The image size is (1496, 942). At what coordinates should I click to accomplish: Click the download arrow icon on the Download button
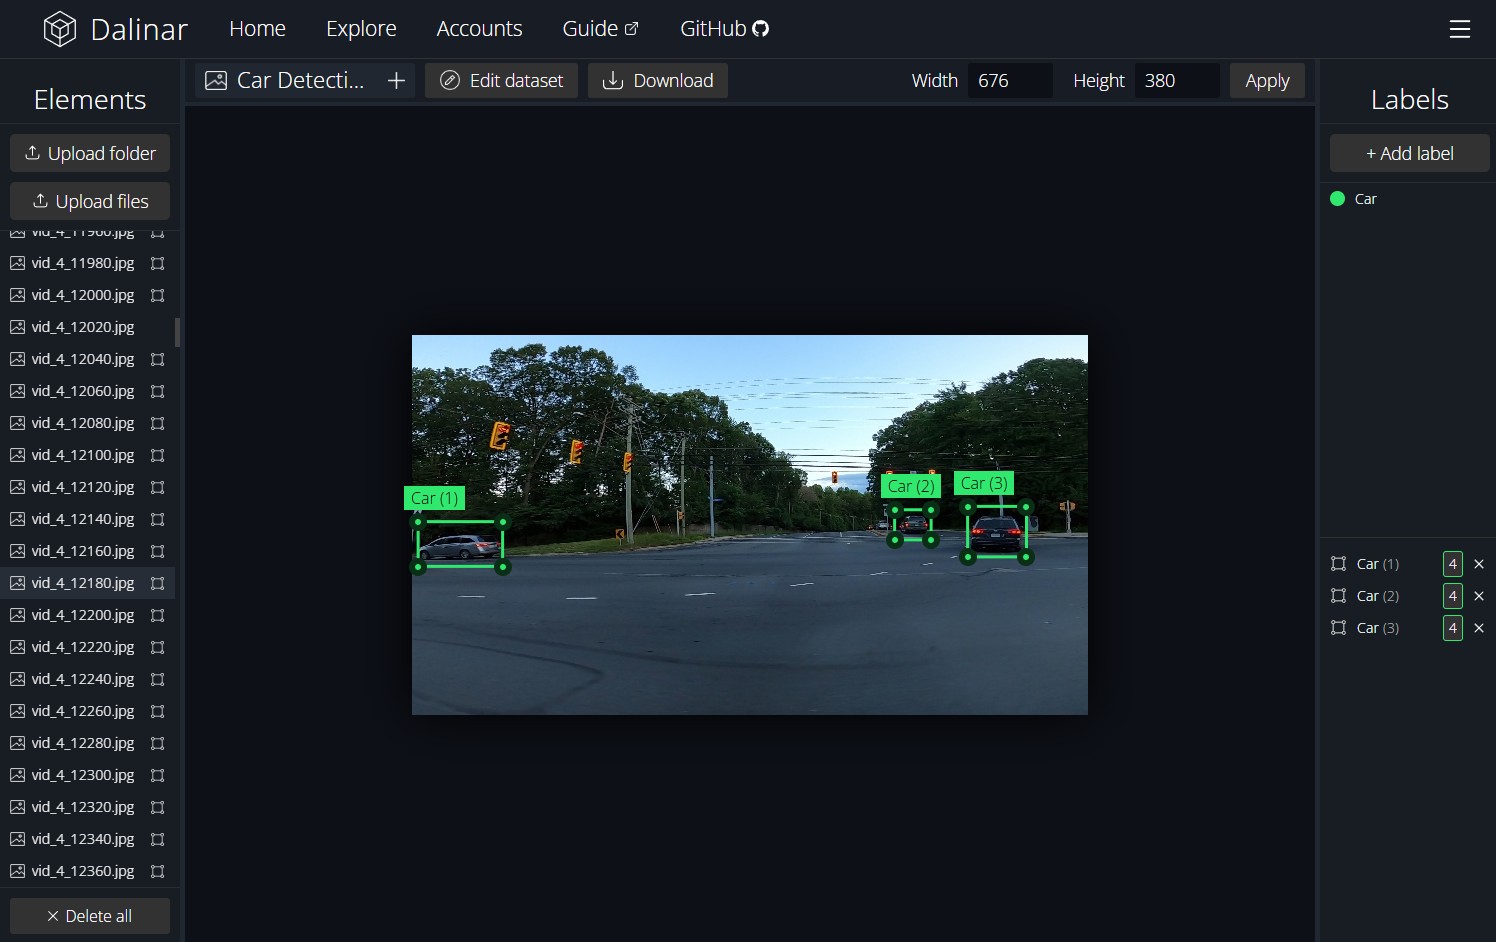tap(611, 80)
